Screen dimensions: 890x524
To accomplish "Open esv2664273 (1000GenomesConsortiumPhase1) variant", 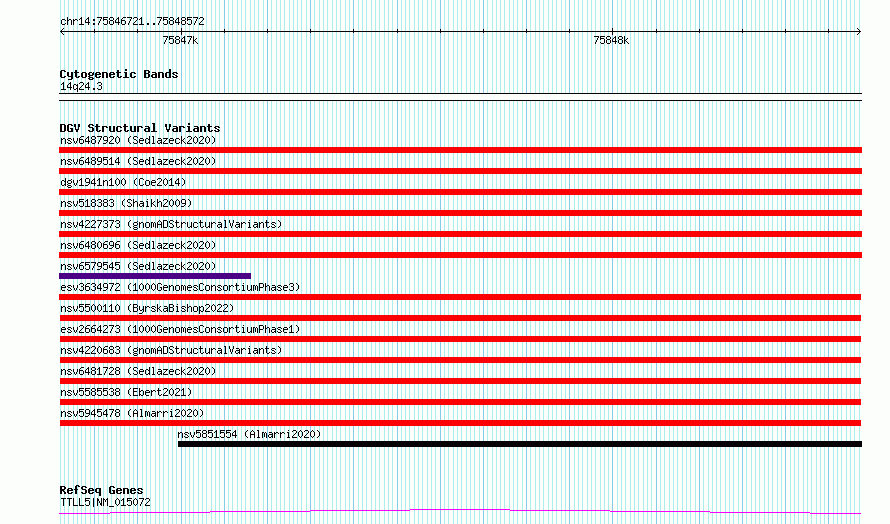I will 180,329.
